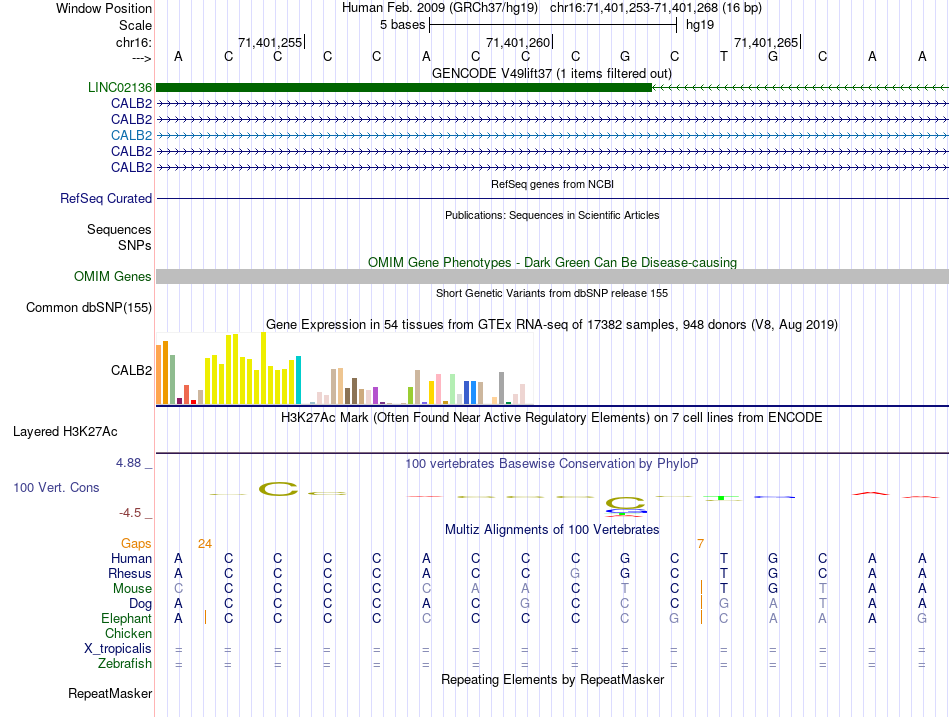This screenshot has width=950, height=717.
Task: Select the Human alignment row label
Action: click(131, 558)
